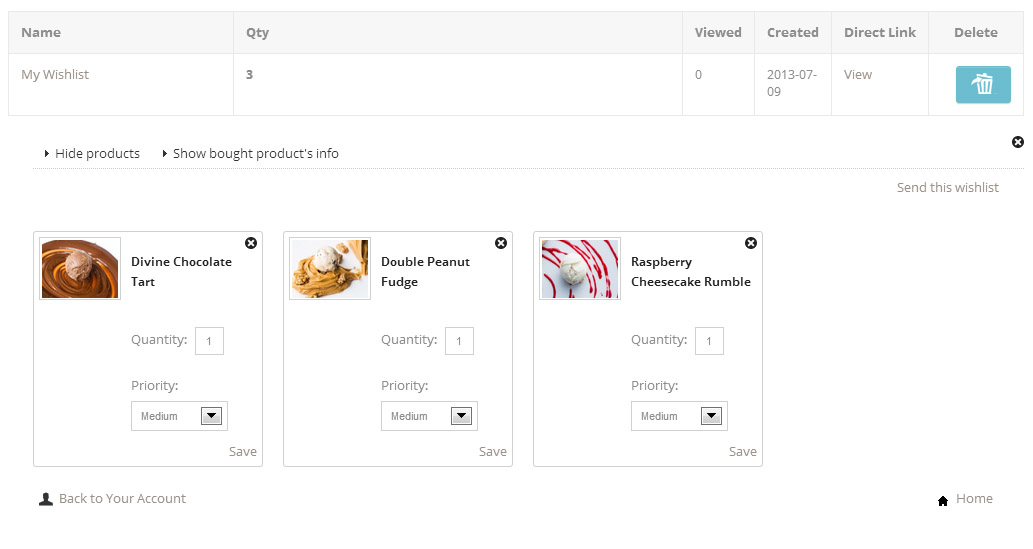Click the Quantity field for Double Peanut Fudge
The width and height of the screenshot is (1033, 549).
[459, 341]
